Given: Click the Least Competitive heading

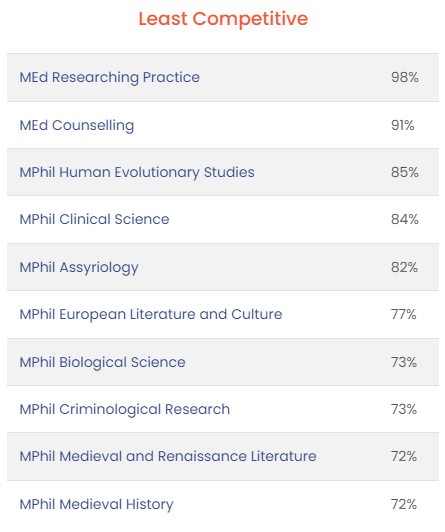Looking at the screenshot, I should [x=223, y=19].
